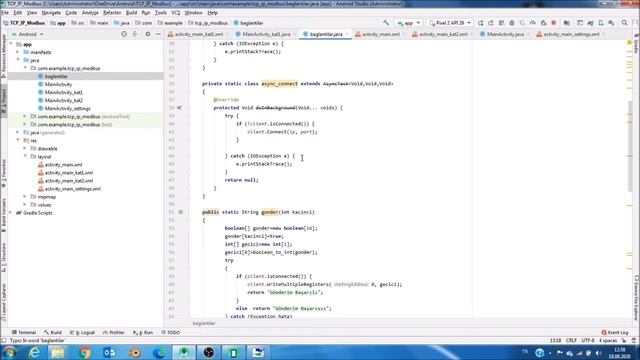The height and width of the screenshot is (360, 640).
Task: Open the Pixel 2 API 29 device dropdown
Action: point(450,23)
